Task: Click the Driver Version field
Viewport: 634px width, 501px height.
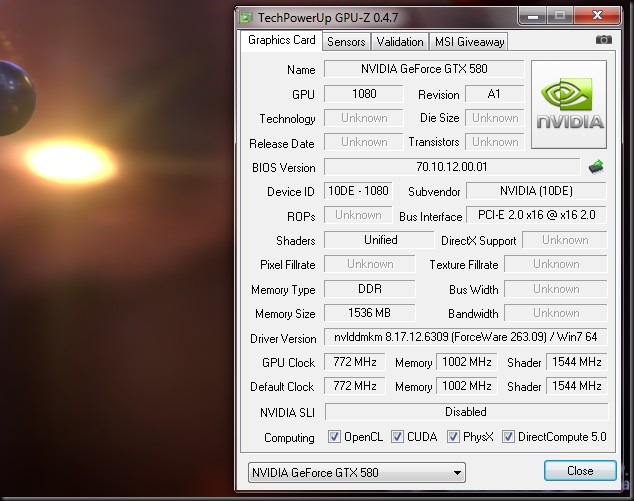Action: tap(466, 337)
